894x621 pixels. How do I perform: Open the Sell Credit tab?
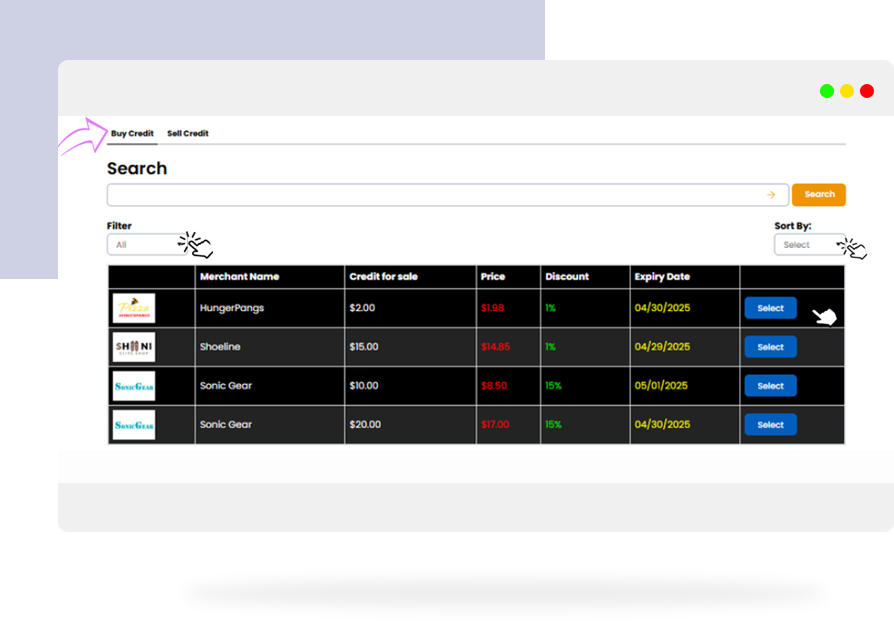pyautogui.click(x=188, y=134)
